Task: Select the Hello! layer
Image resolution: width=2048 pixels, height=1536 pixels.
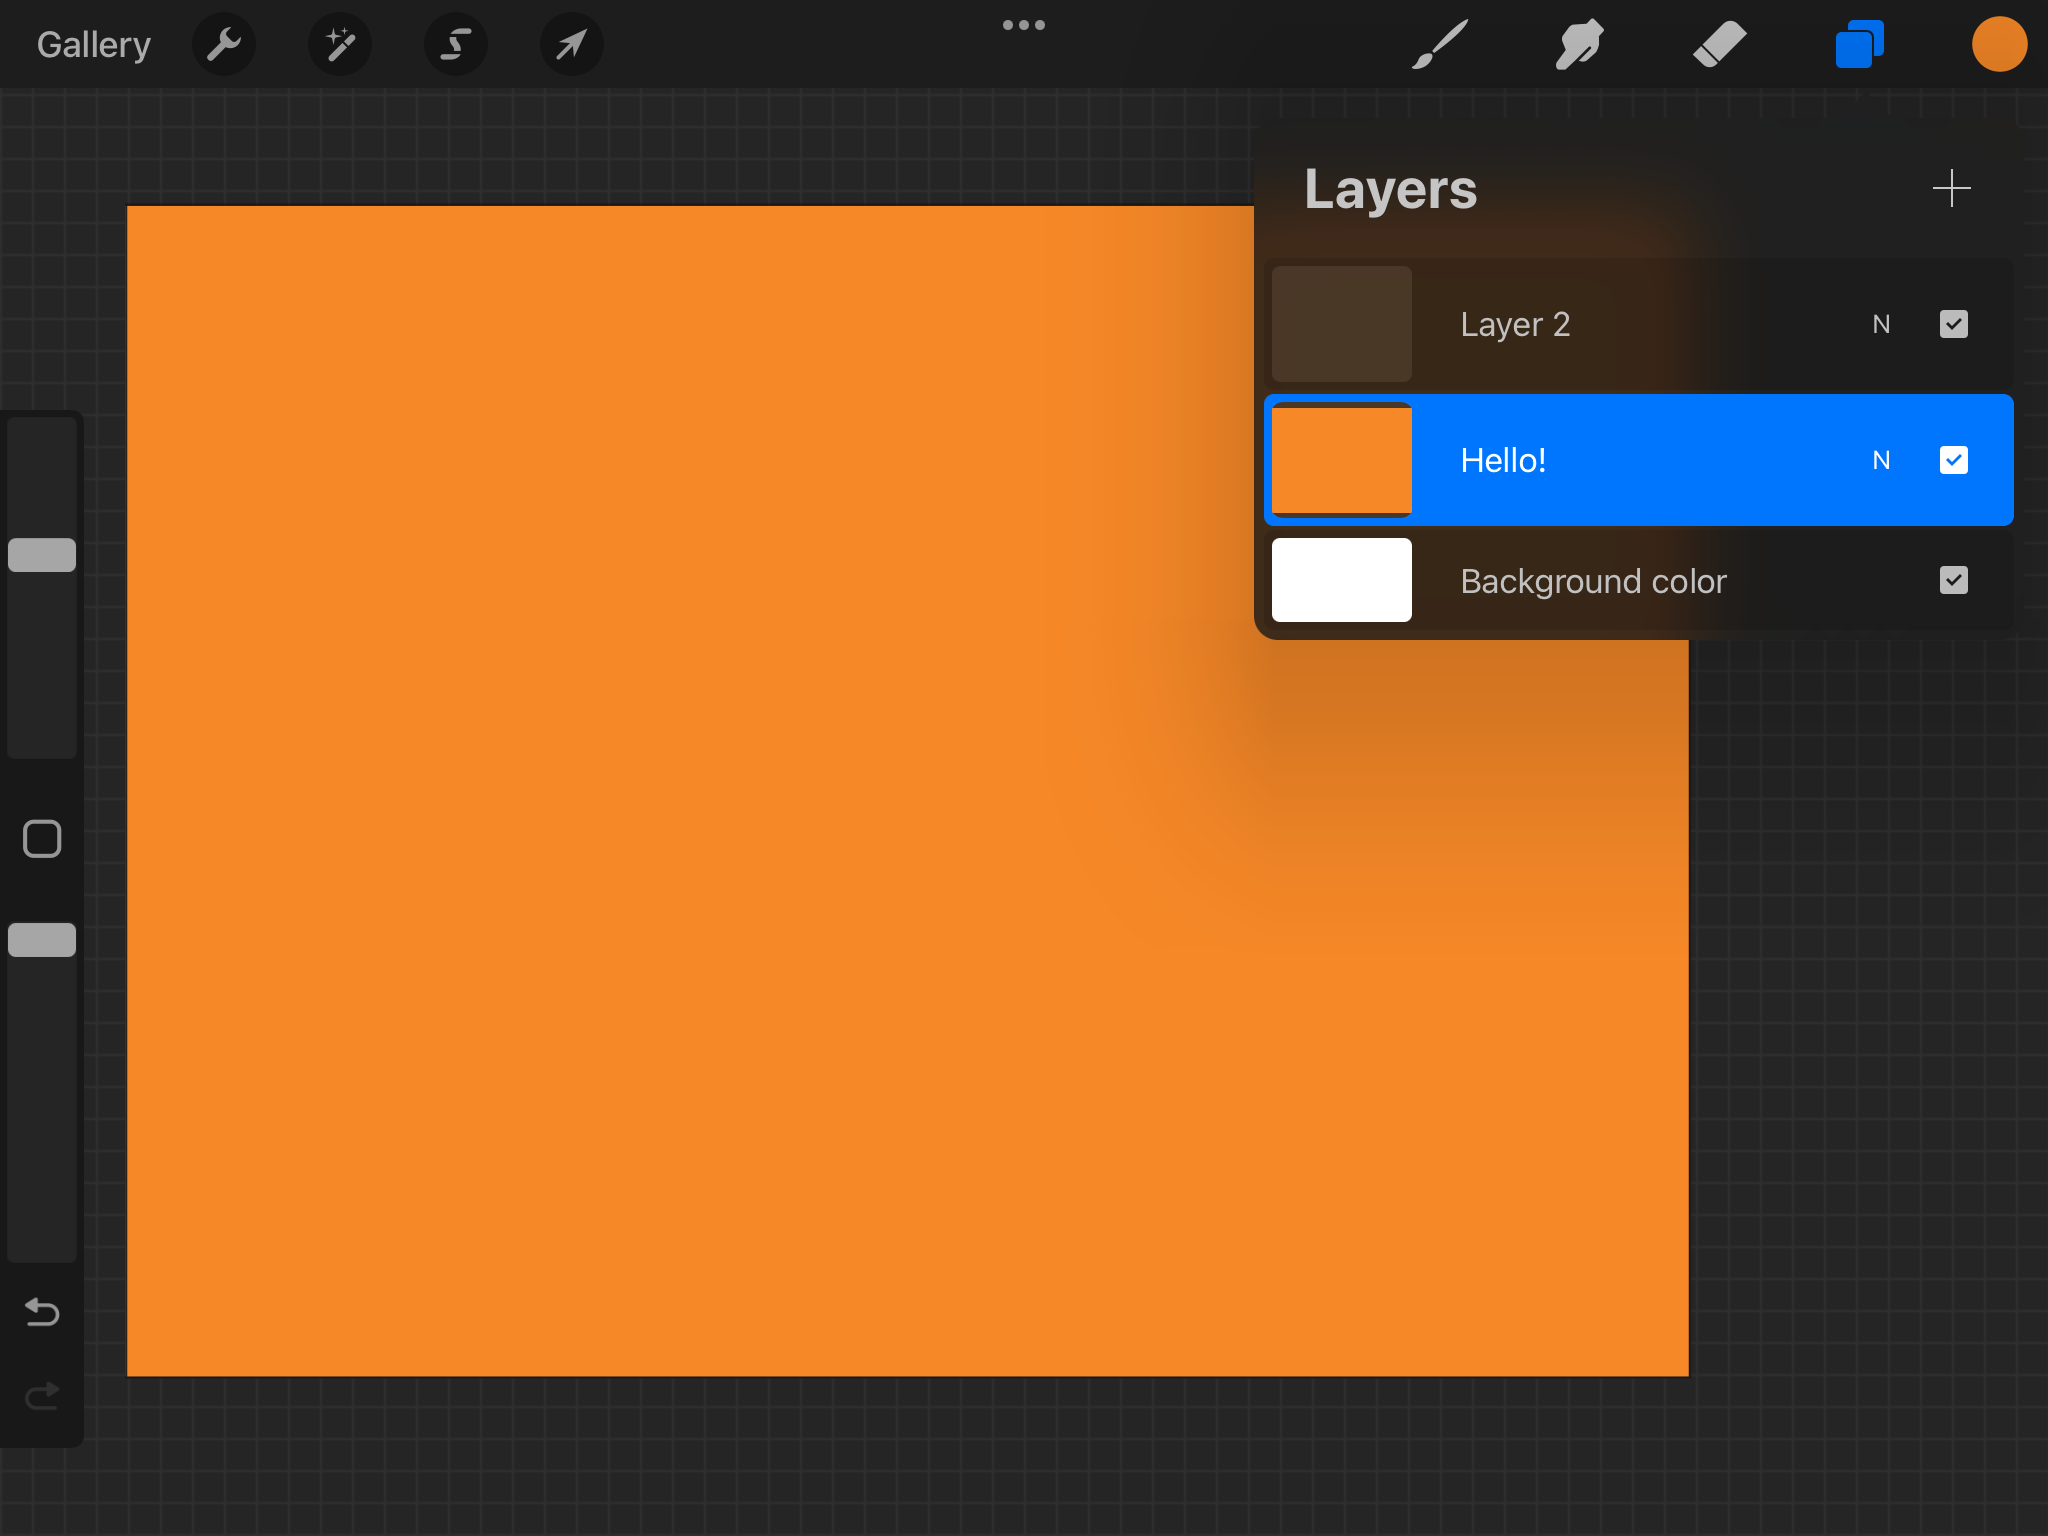Action: coord(1600,460)
